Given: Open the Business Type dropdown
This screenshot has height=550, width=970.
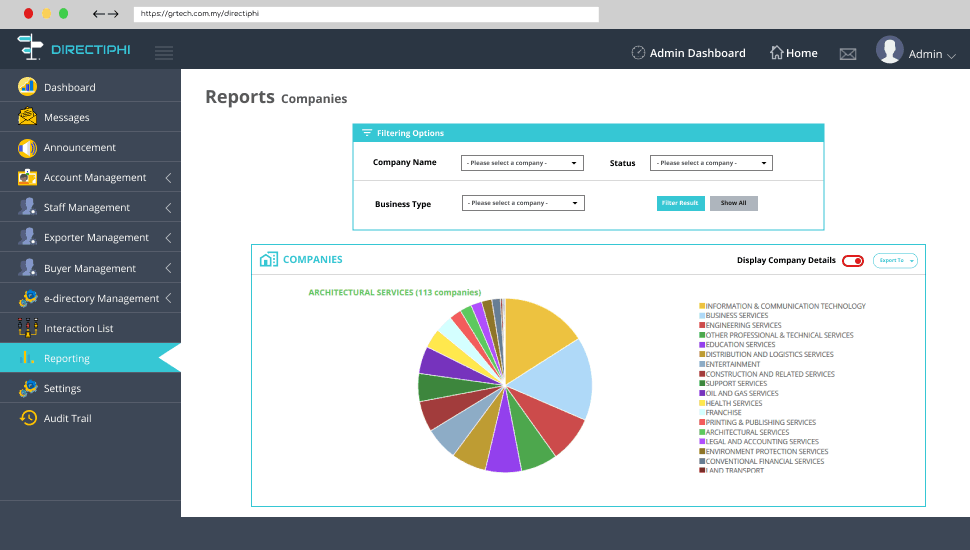Looking at the screenshot, I should 523,203.
